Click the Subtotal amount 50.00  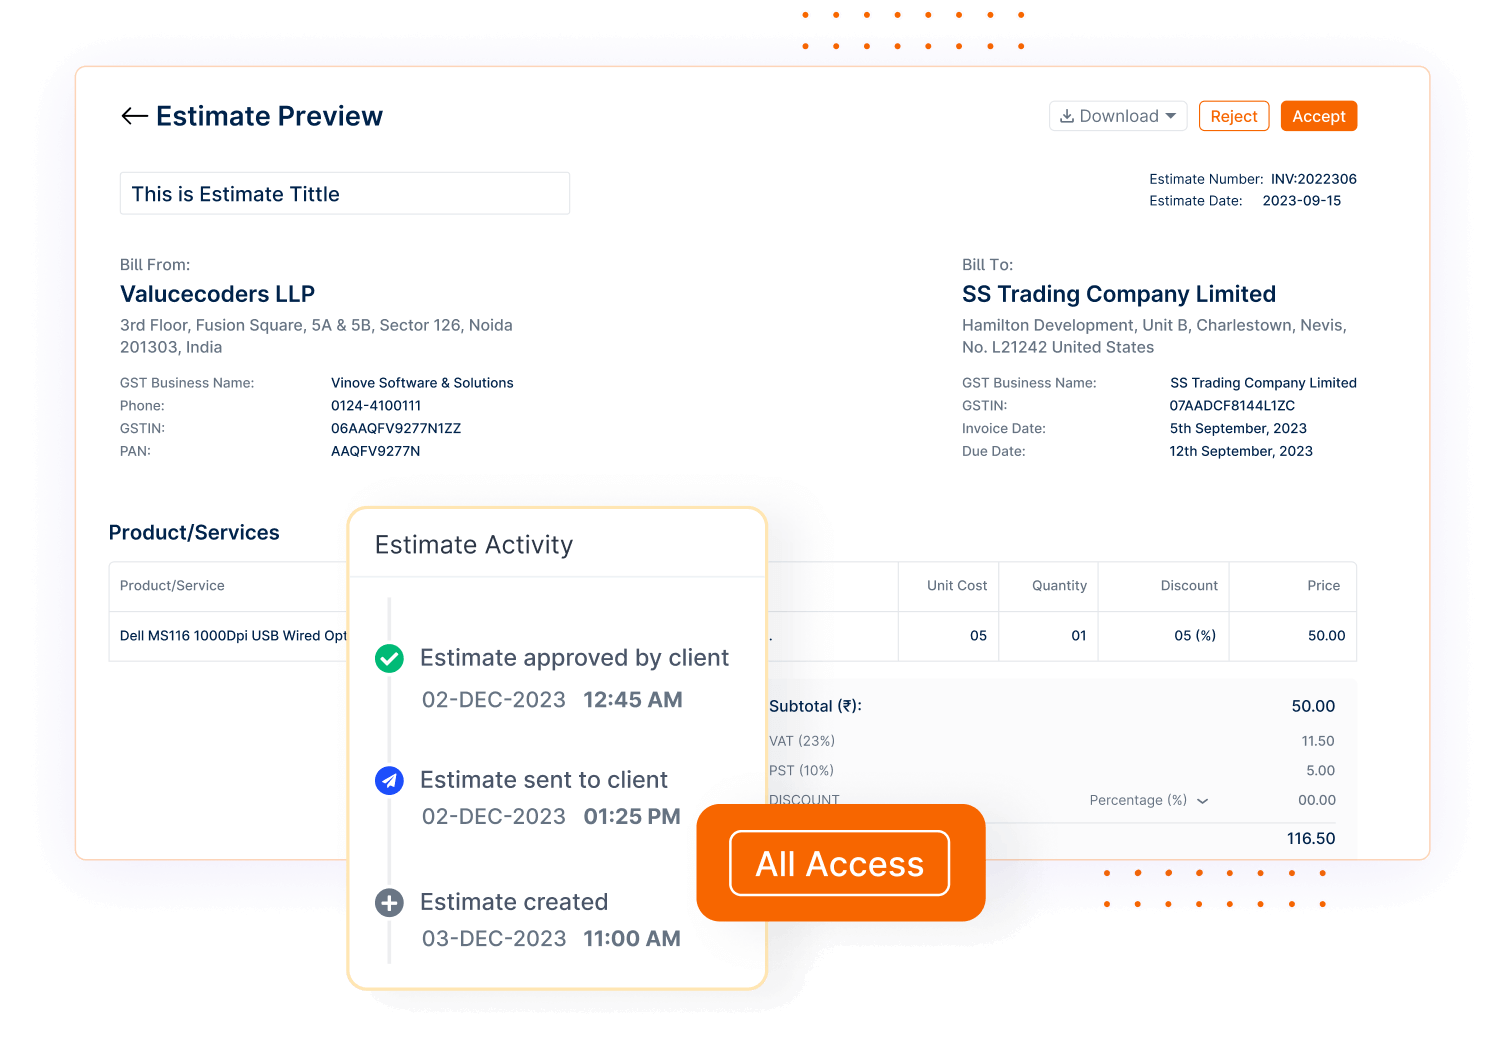1313,706
